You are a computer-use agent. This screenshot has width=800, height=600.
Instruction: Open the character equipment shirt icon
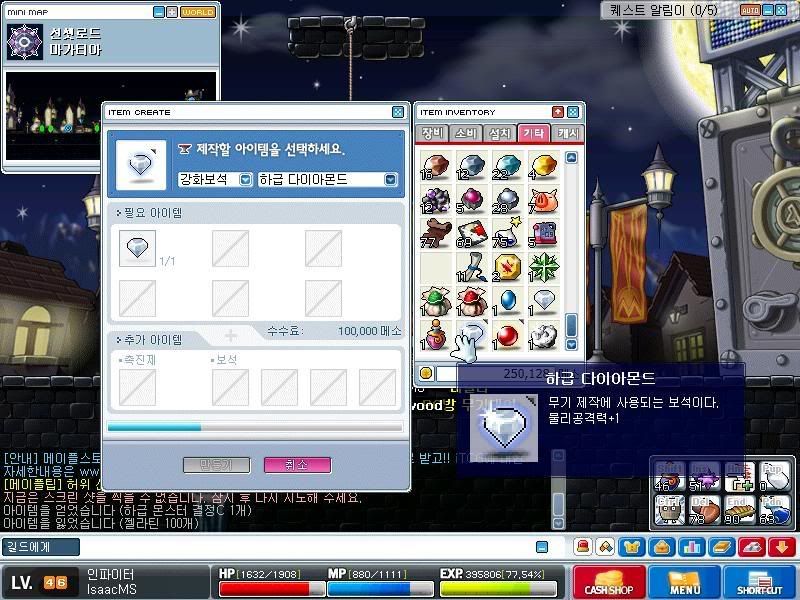[x=633, y=547]
